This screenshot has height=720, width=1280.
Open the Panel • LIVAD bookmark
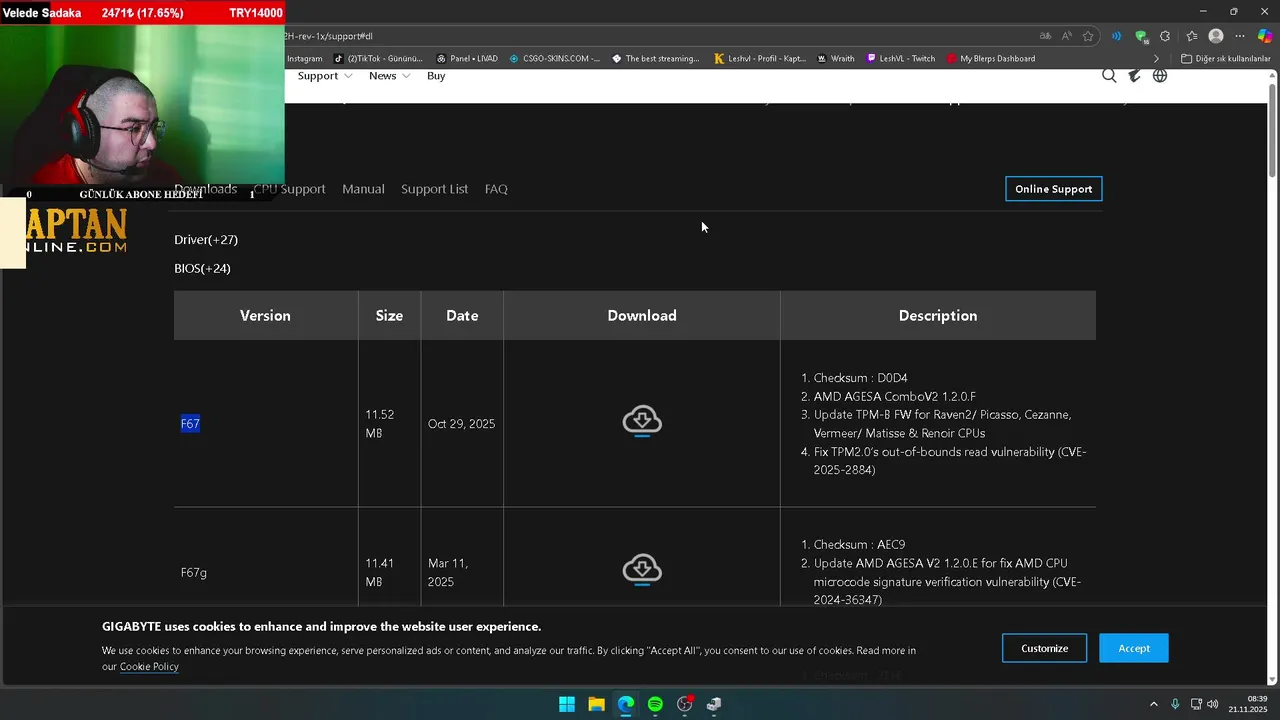pos(467,59)
